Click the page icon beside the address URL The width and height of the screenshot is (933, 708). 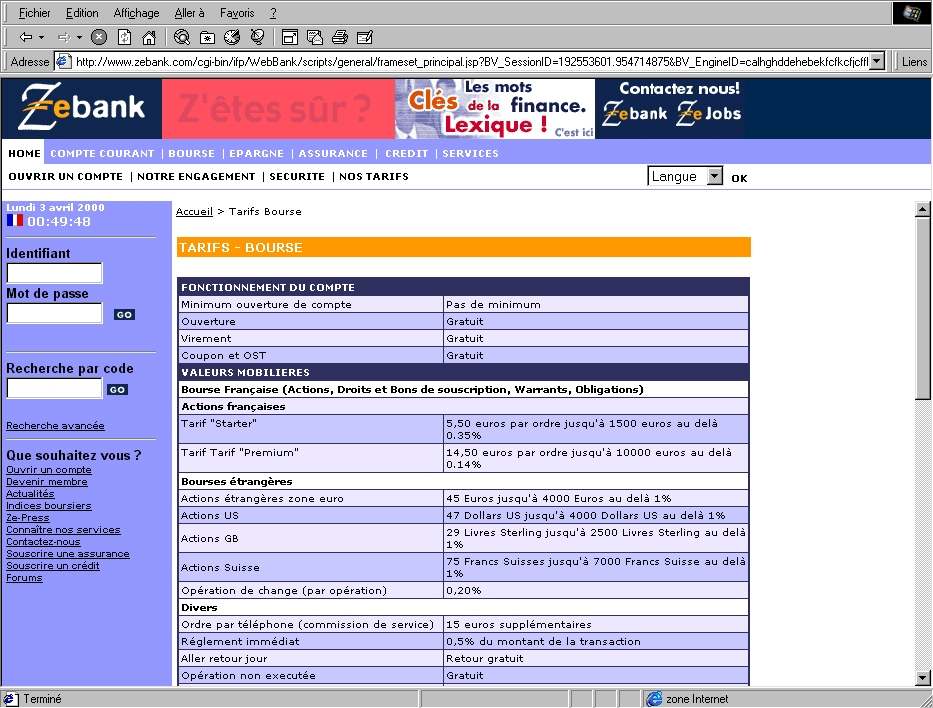pos(63,61)
